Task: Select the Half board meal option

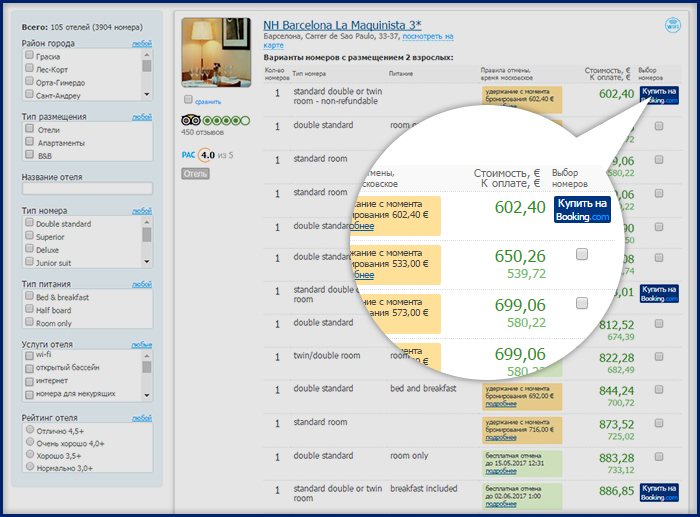Action: point(29,309)
